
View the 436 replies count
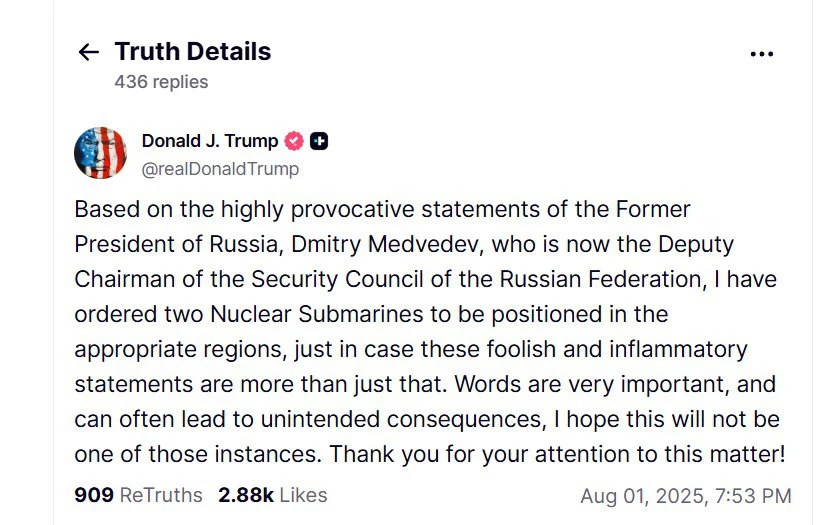[161, 82]
